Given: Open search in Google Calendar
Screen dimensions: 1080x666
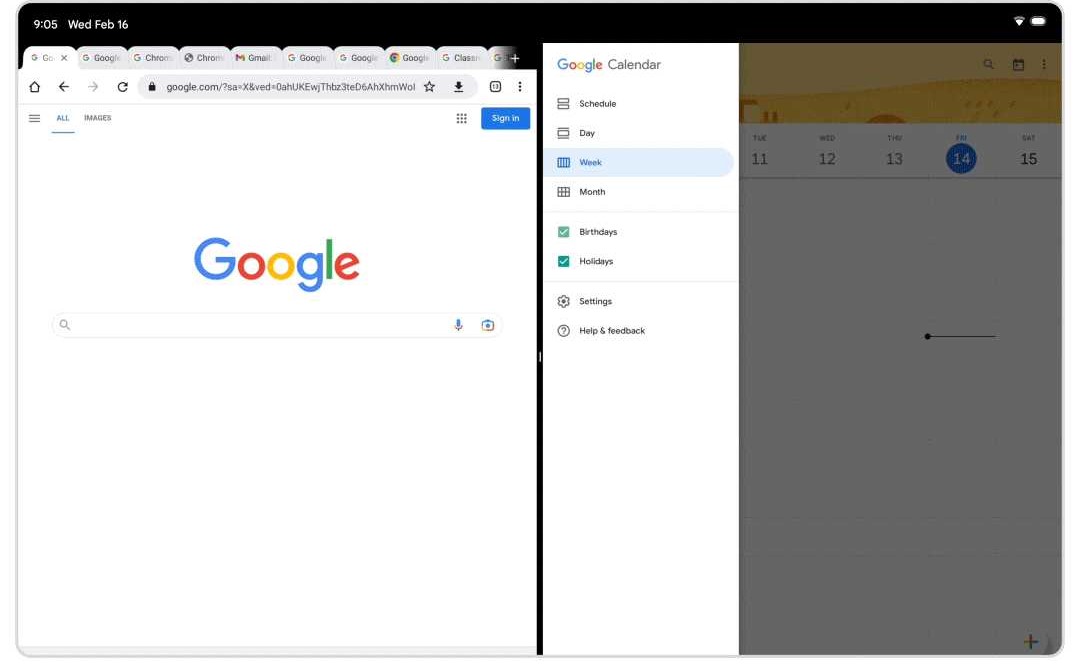Looking at the screenshot, I should (988, 63).
